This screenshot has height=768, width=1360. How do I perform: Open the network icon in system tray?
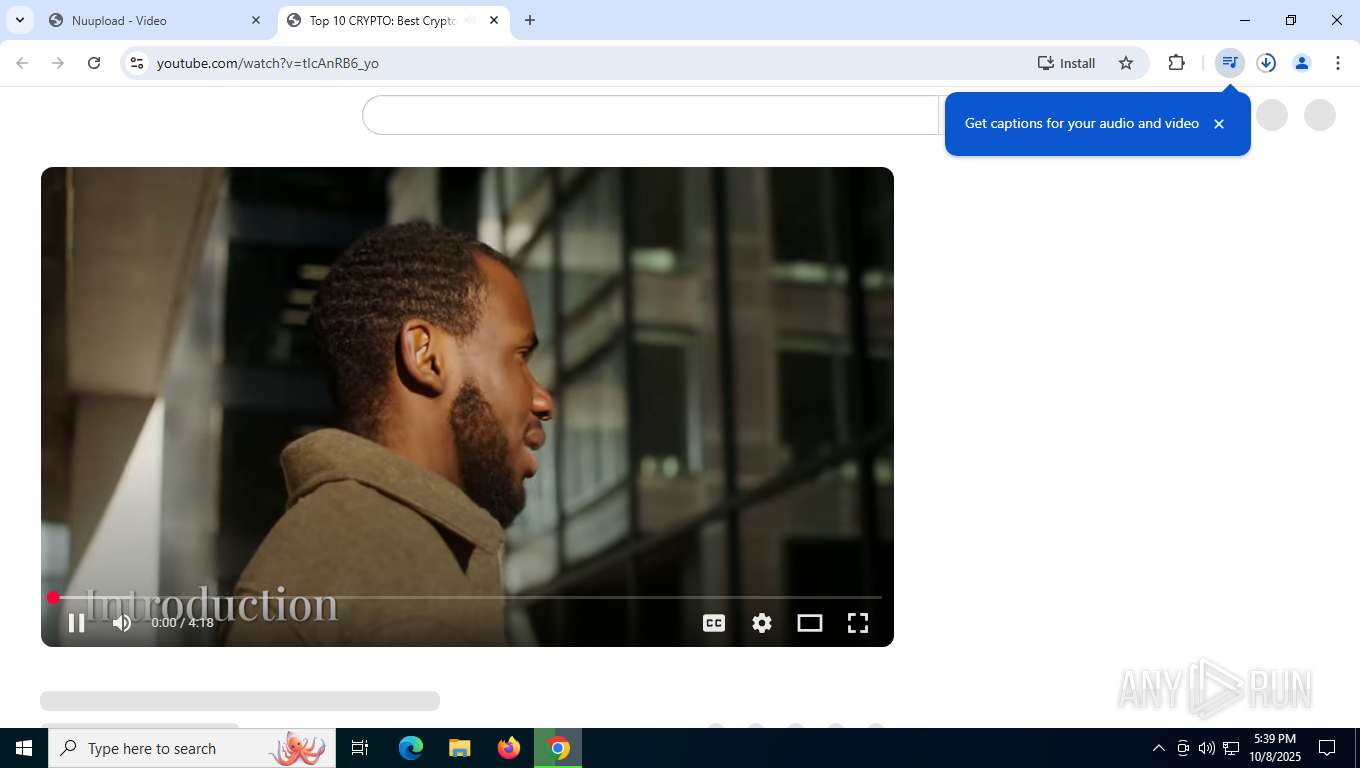tap(1231, 748)
